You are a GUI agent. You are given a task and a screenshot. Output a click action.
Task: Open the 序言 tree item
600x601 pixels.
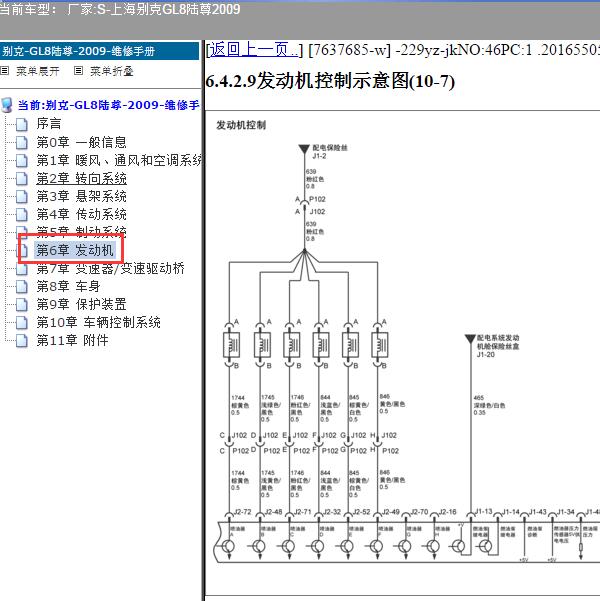(x=49, y=123)
